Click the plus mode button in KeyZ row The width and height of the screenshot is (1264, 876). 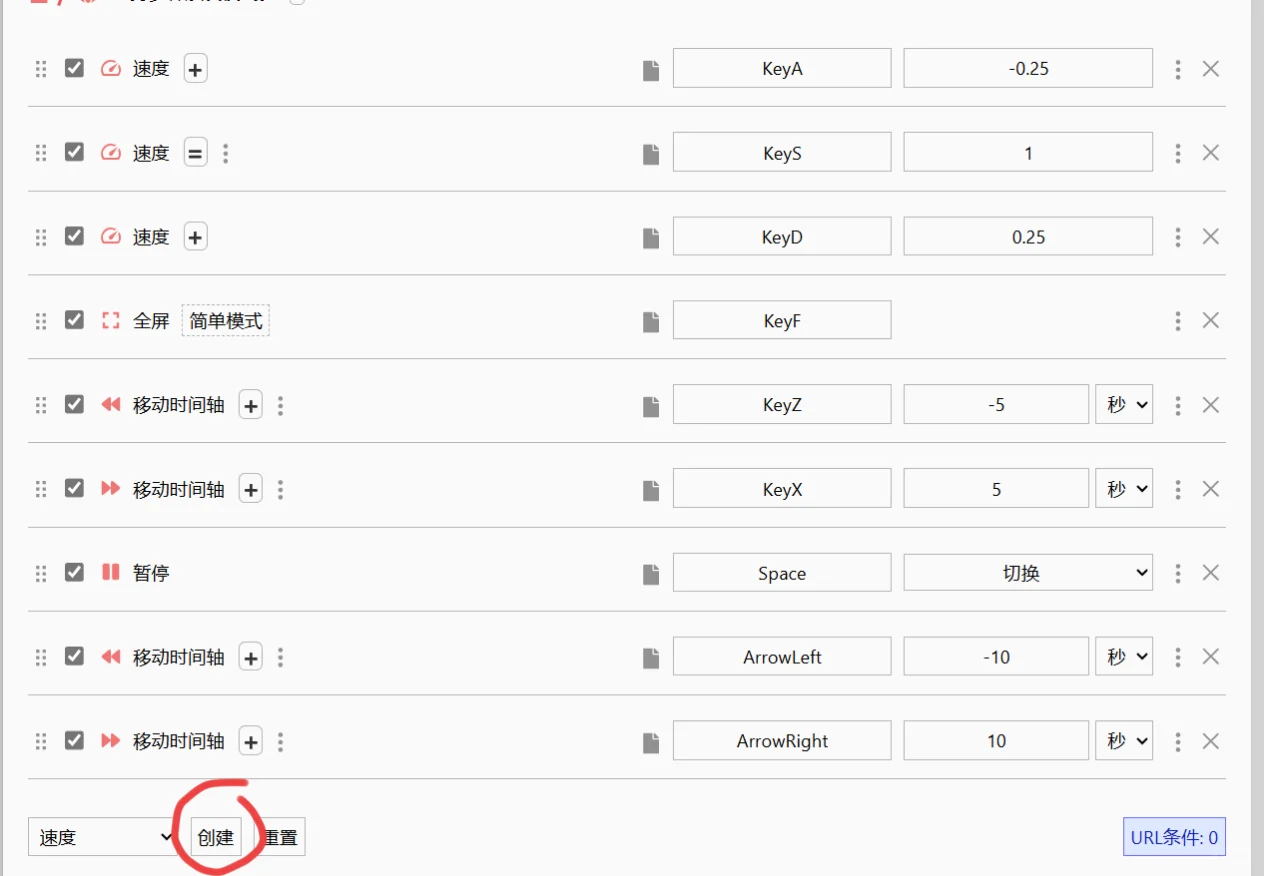251,405
